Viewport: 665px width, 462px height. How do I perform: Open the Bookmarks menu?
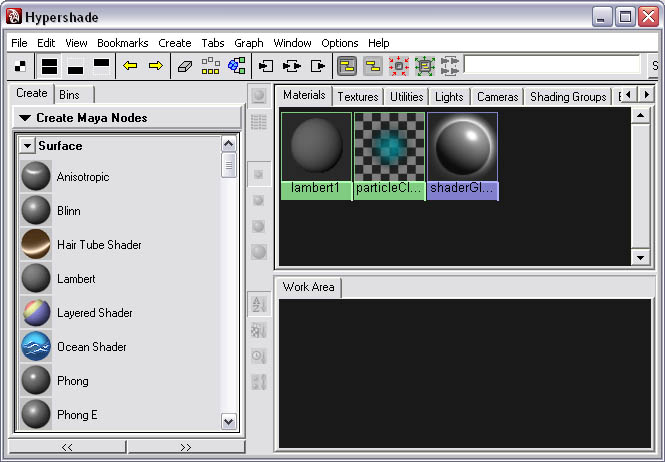pyautogui.click(x=123, y=43)
